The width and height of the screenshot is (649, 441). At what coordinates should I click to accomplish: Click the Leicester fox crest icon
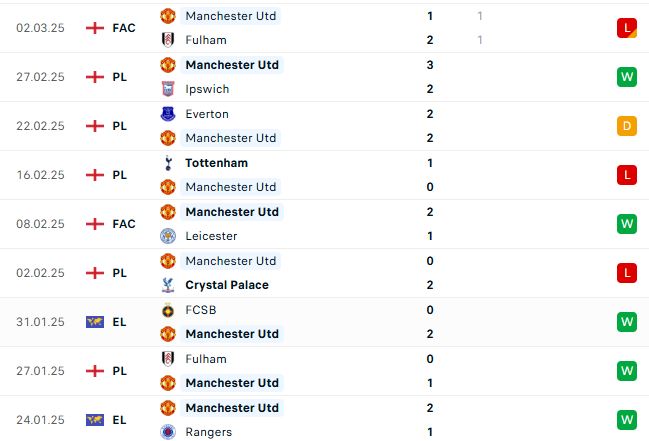(x=168, y=236)
